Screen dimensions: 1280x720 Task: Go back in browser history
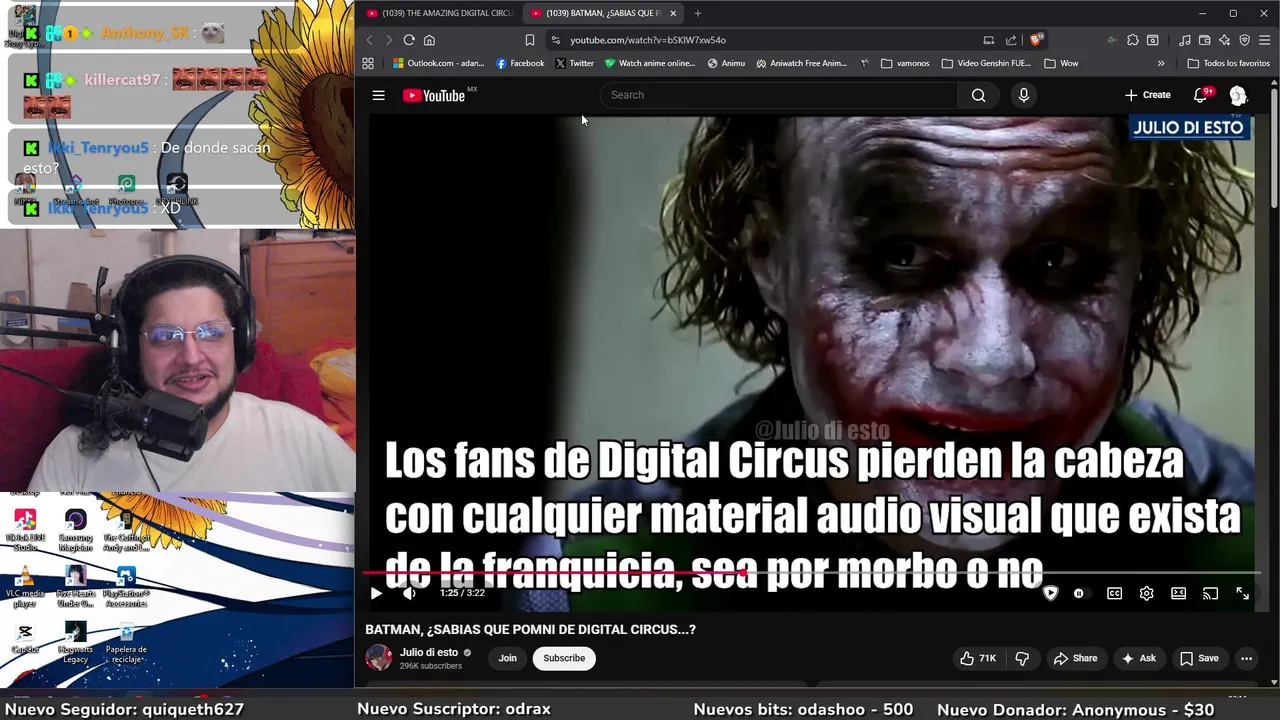coord(369,40)
